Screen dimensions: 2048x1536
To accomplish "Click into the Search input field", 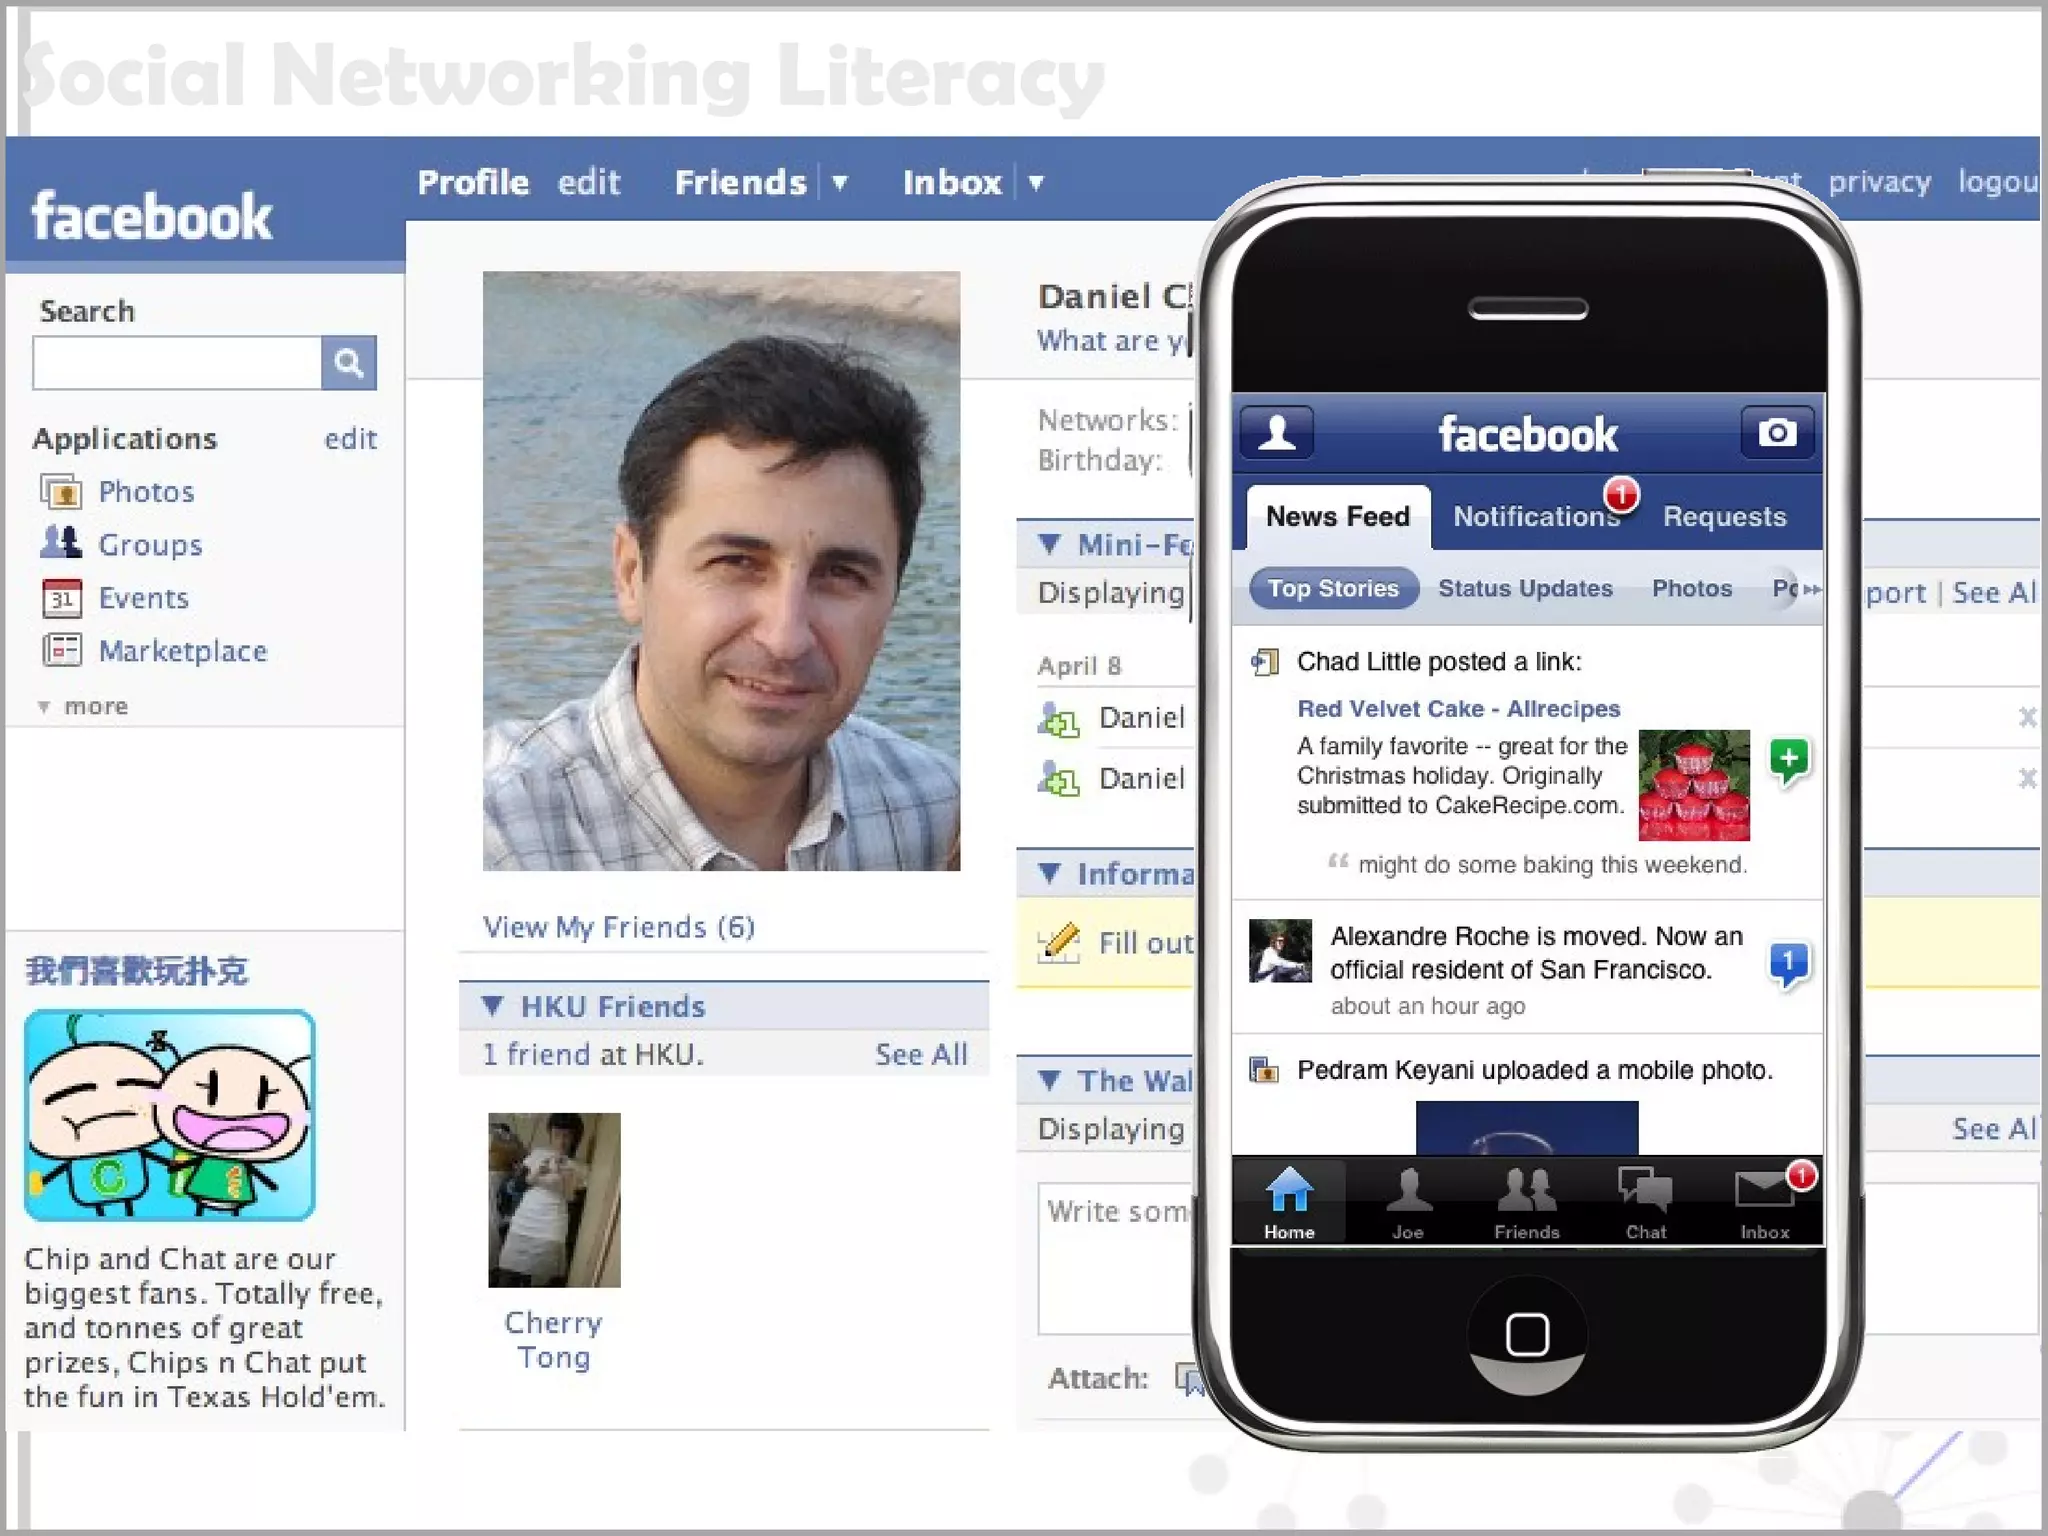I will point(177,362).
